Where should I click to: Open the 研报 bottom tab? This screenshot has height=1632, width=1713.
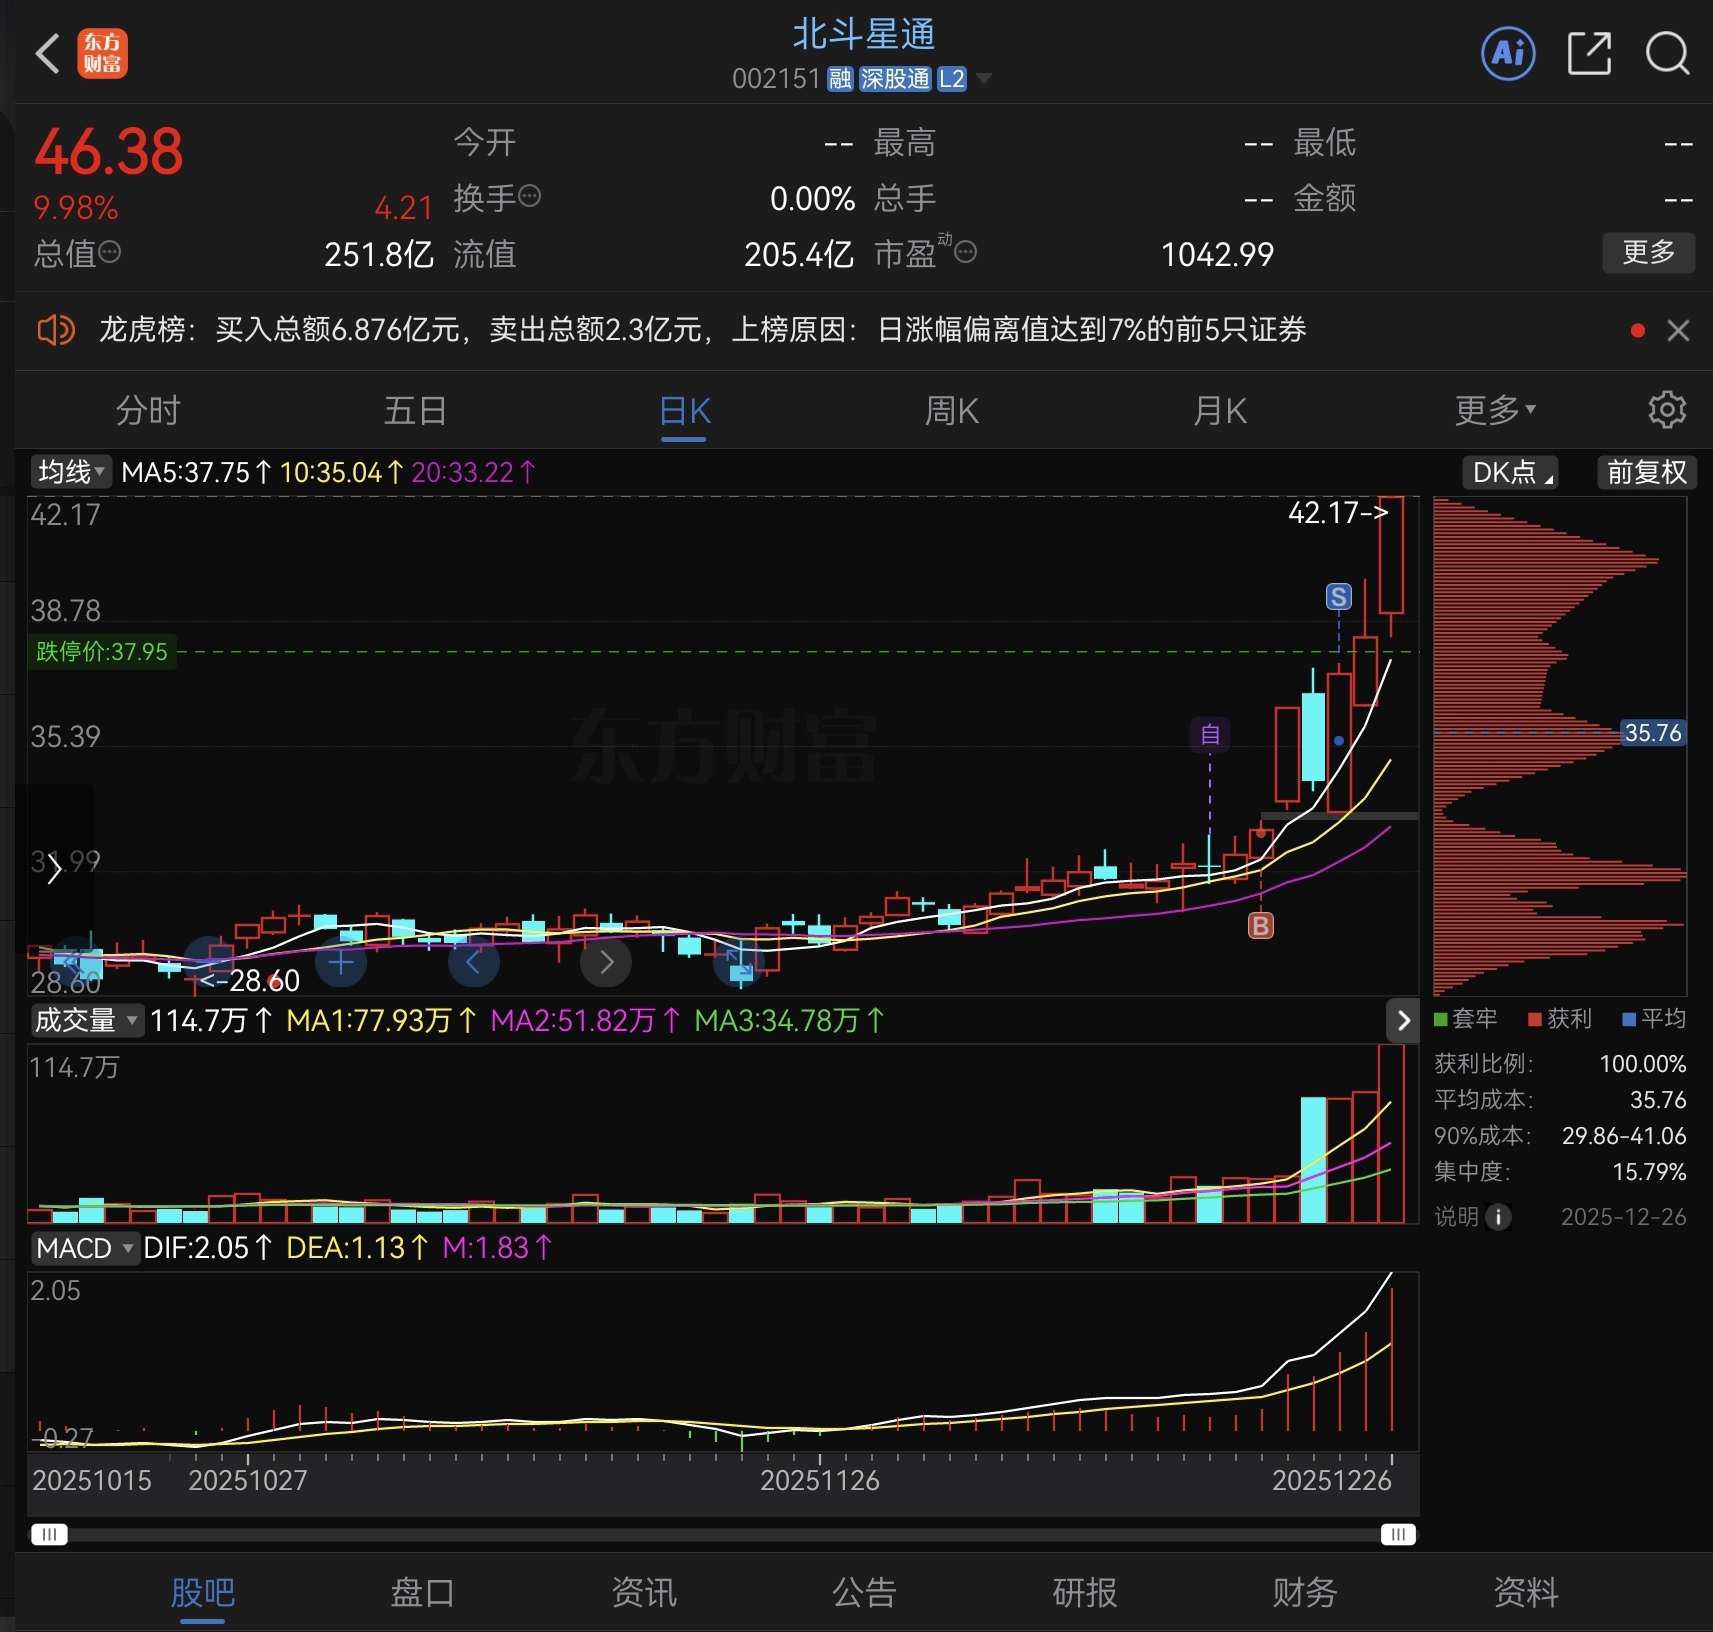[x=1084, y=1592]
